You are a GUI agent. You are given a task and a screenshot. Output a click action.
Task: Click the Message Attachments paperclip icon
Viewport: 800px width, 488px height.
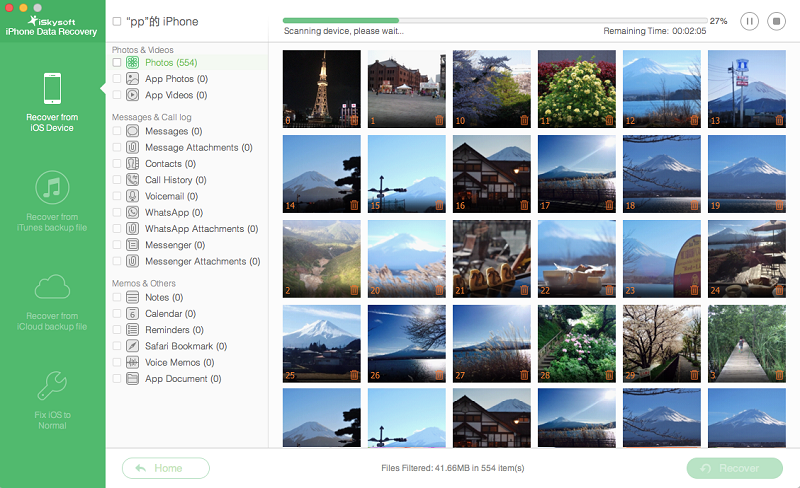click(132, 148)
